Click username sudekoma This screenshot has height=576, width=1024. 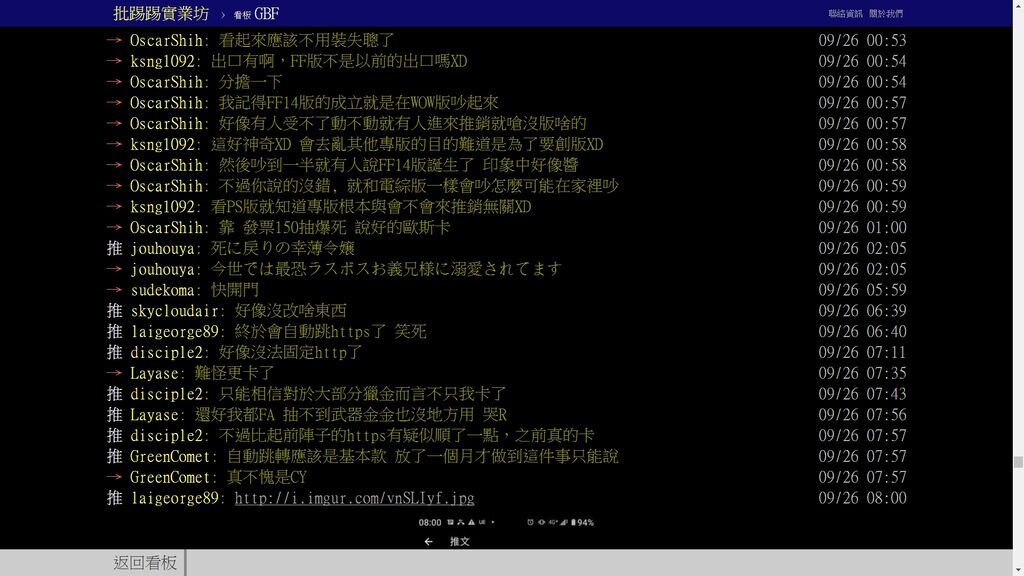tap(163, 290)
